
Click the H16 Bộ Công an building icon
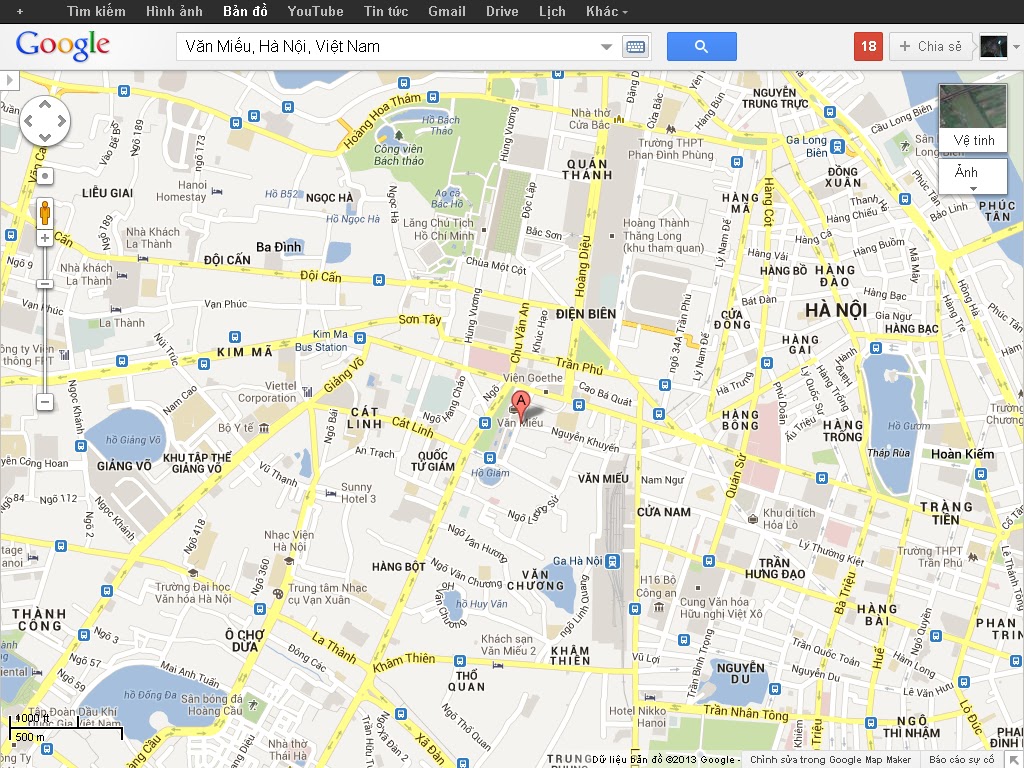[x=658, y=607]
